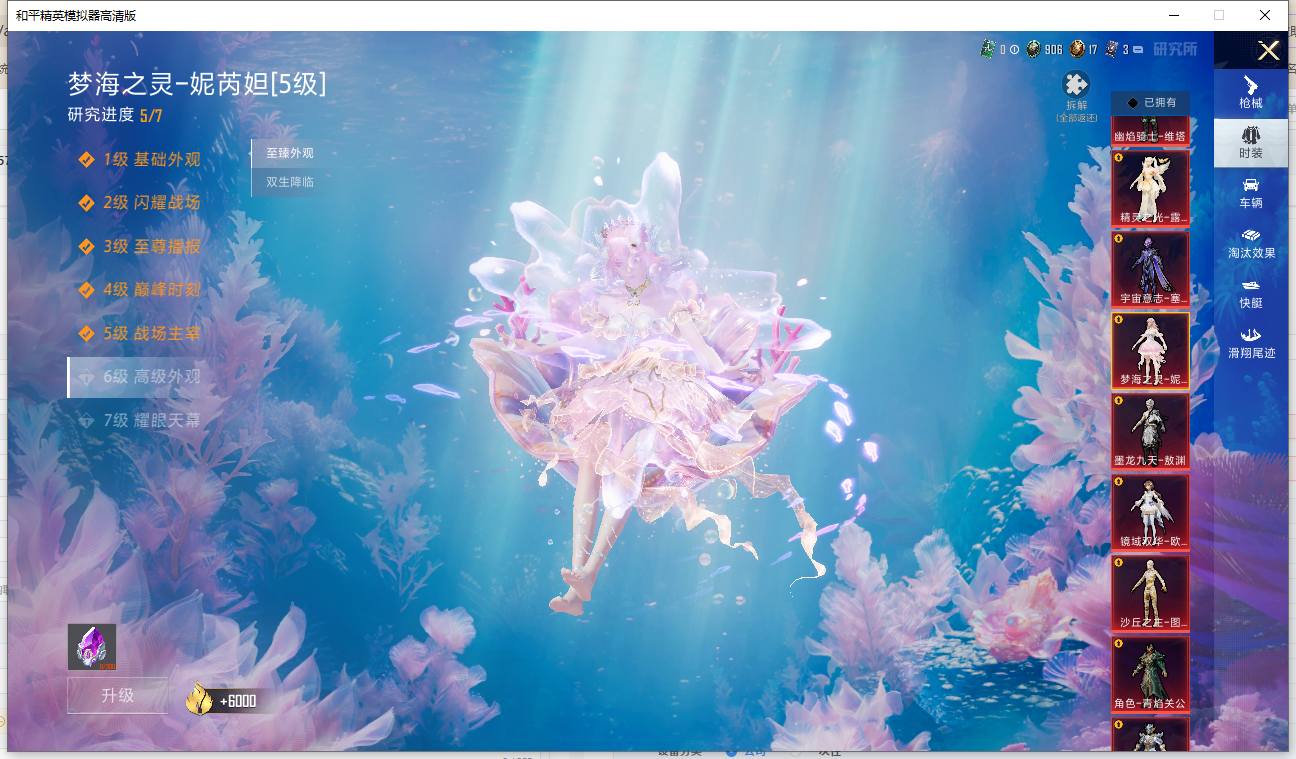Image resolution: width=1296 pixels, height=759 pixels.
Task: Click the diamond icon beside 2级 闪耀战场
Action: (87, 202)
